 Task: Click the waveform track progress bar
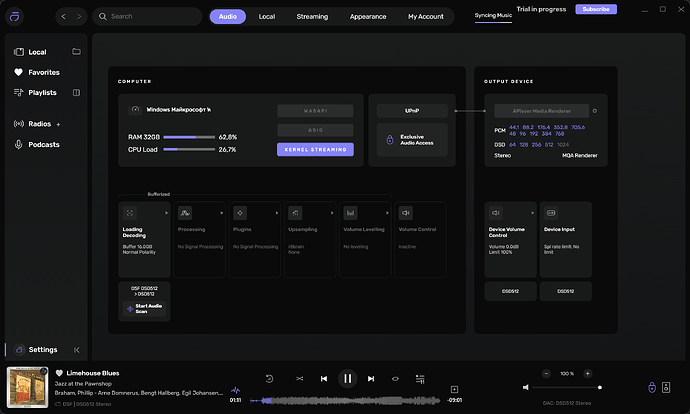click(x=345, y=400)
